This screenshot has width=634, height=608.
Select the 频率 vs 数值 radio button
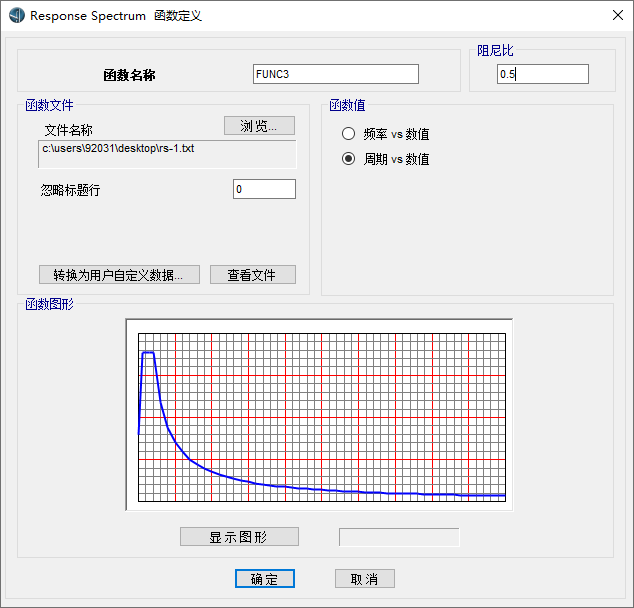(349, 134)
